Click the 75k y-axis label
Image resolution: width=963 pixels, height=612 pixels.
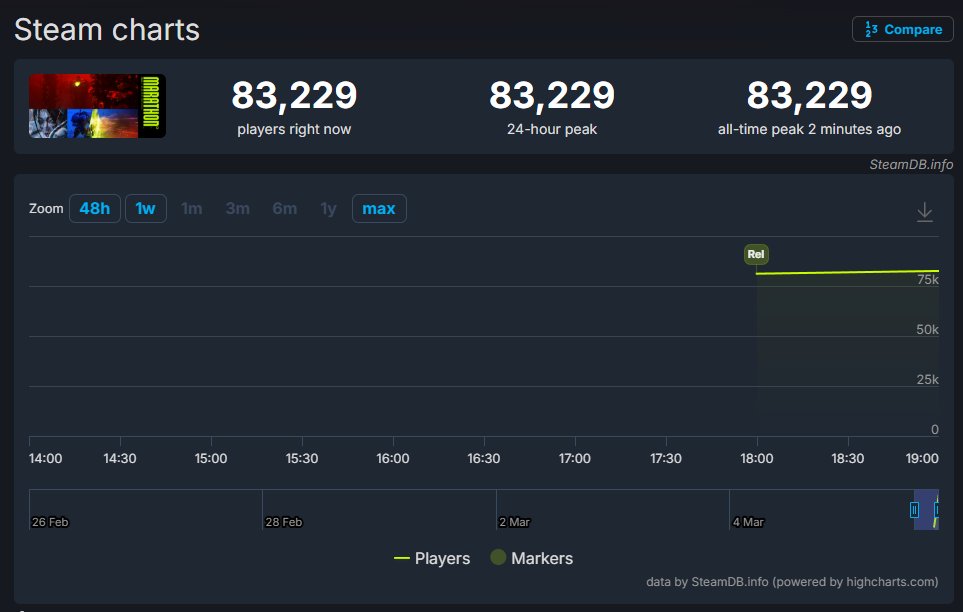[927, 280]
